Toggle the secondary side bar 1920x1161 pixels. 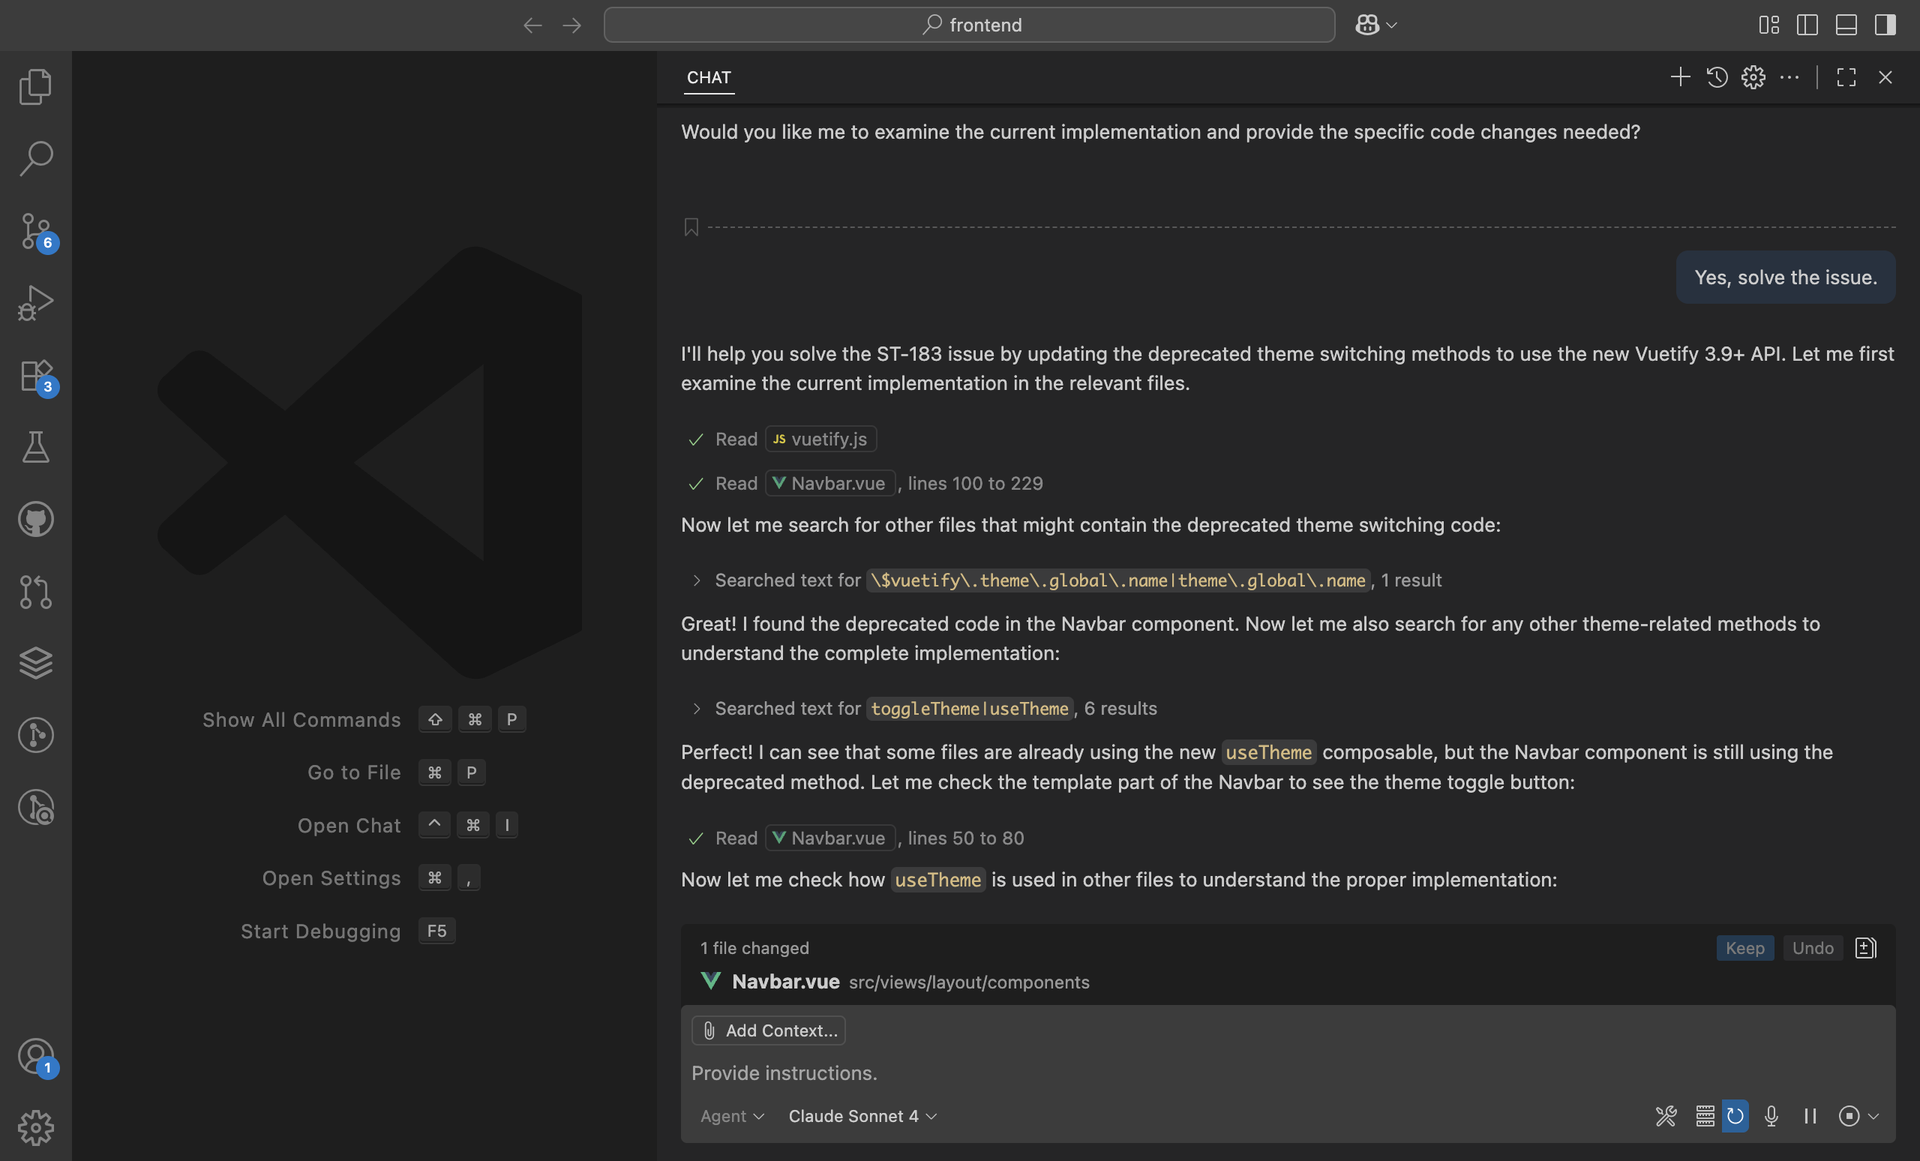pyautogui.click(x=1885, y=25)
